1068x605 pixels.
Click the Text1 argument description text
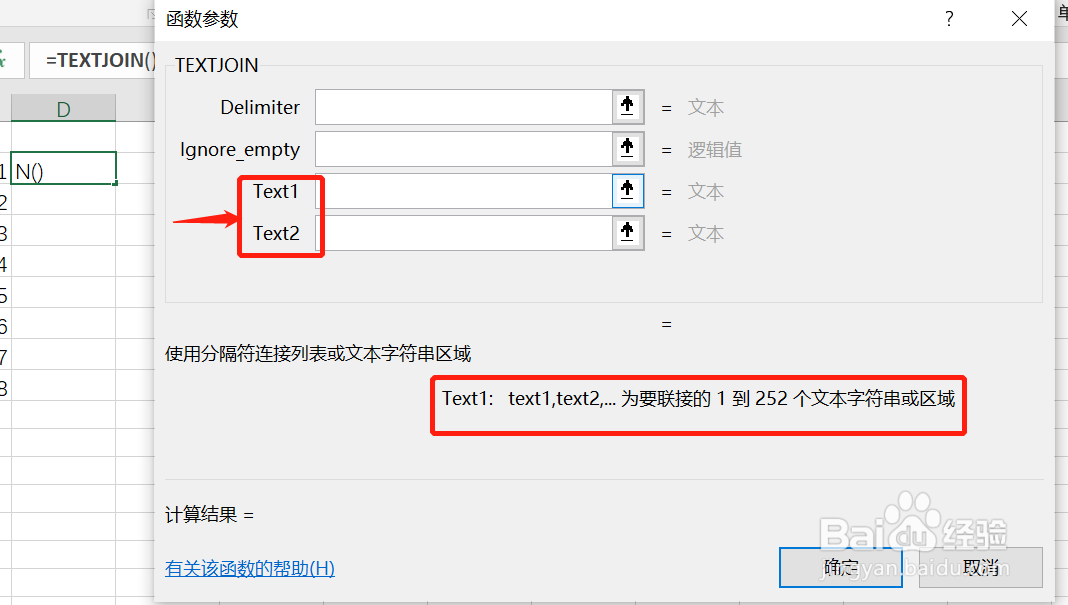coord(698,399)
